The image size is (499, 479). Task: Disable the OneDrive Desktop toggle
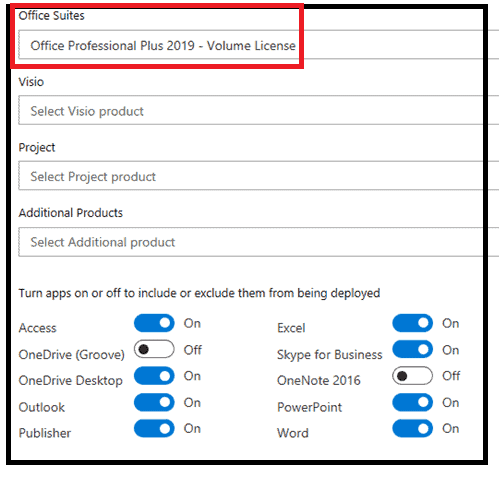click(154, 376)
